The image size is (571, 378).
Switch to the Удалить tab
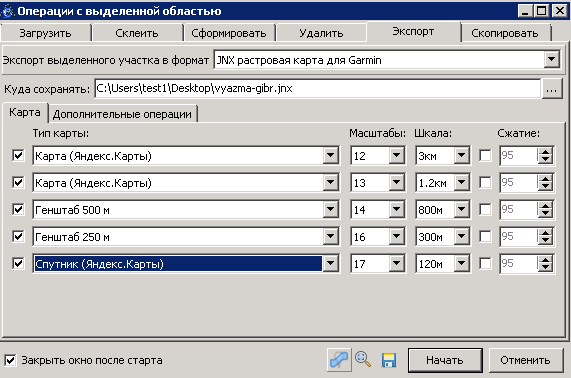click(321, 33)
